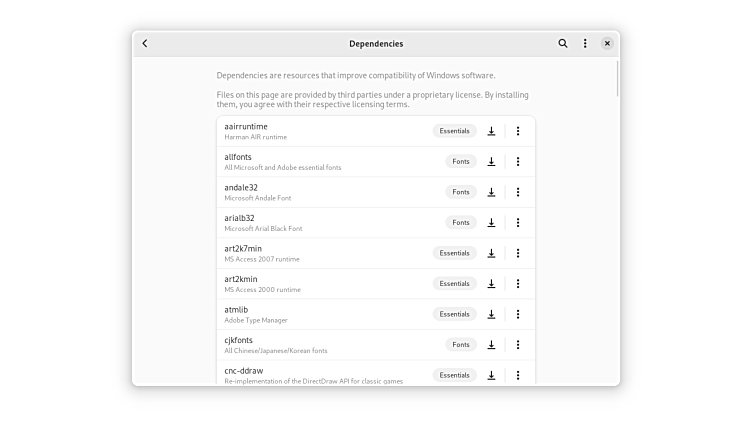
Task: Click the Essentials tag on aairruntime
Action: [x=454, y=131]
